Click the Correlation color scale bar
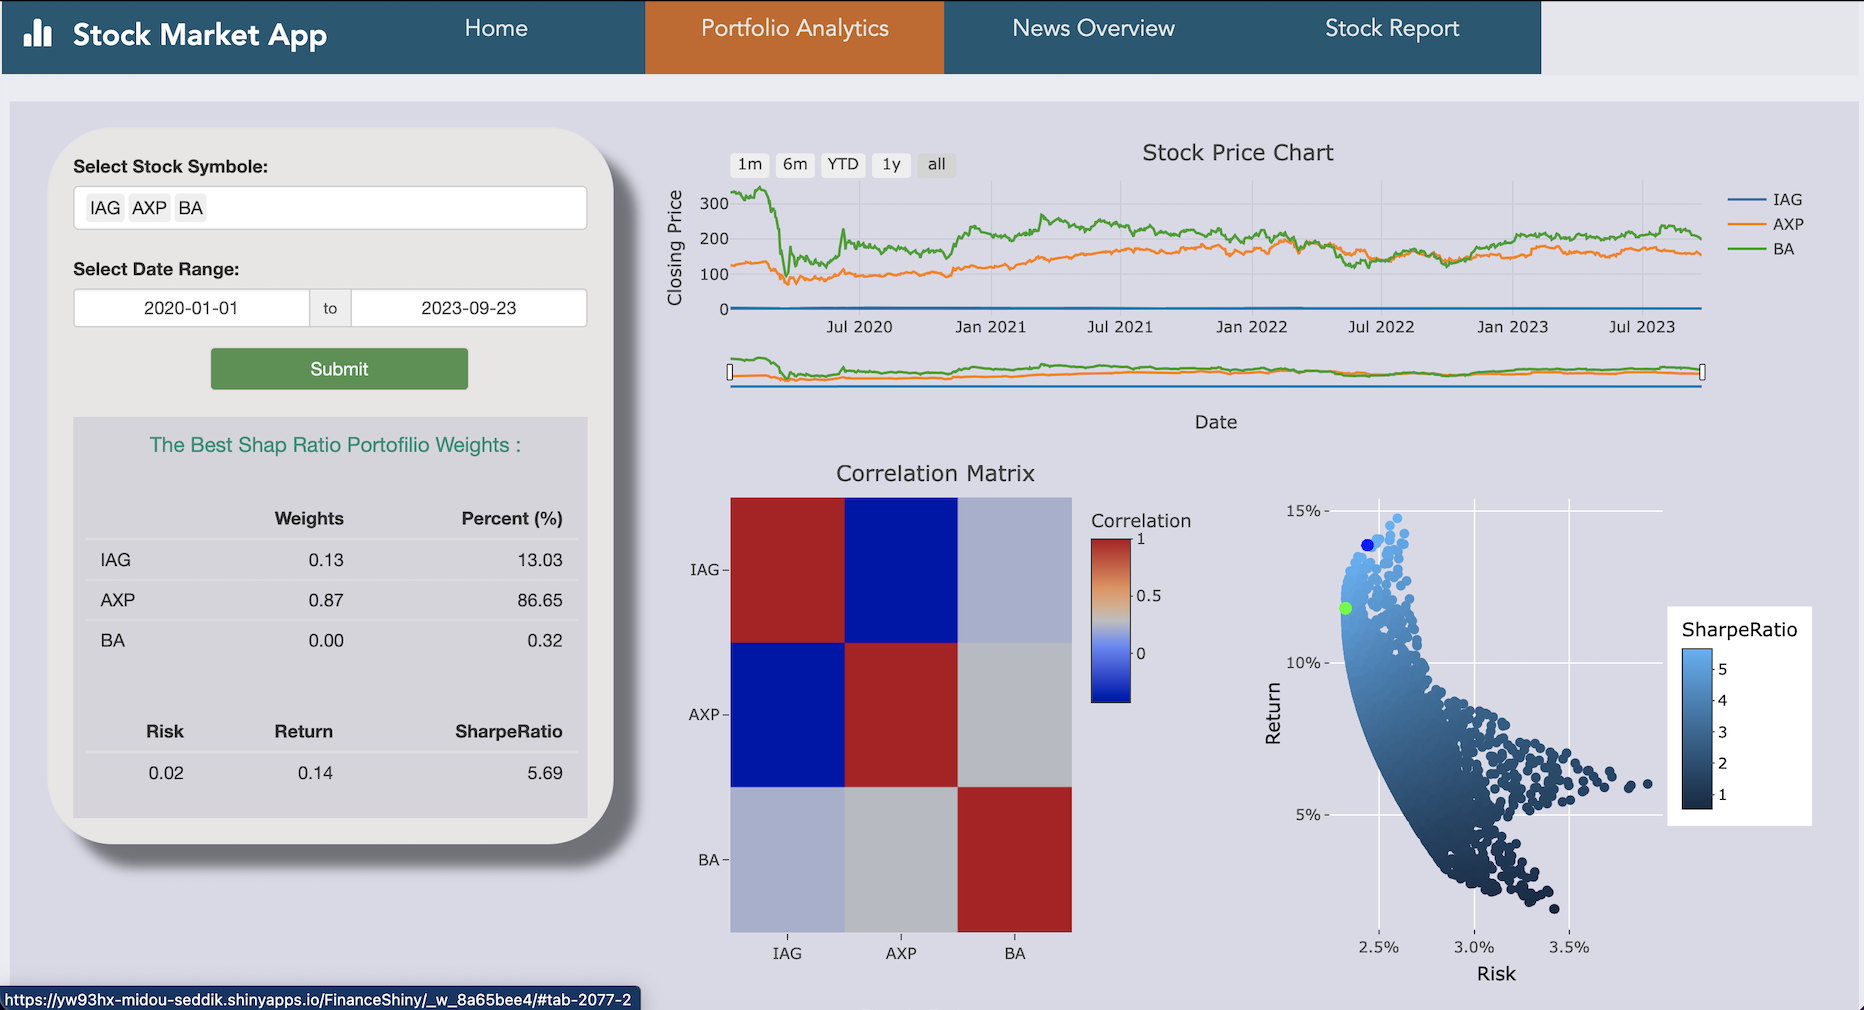 1110,621
